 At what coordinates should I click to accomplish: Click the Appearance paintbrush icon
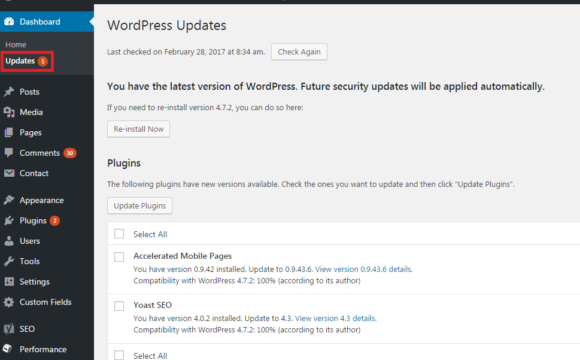pos(9,200)
